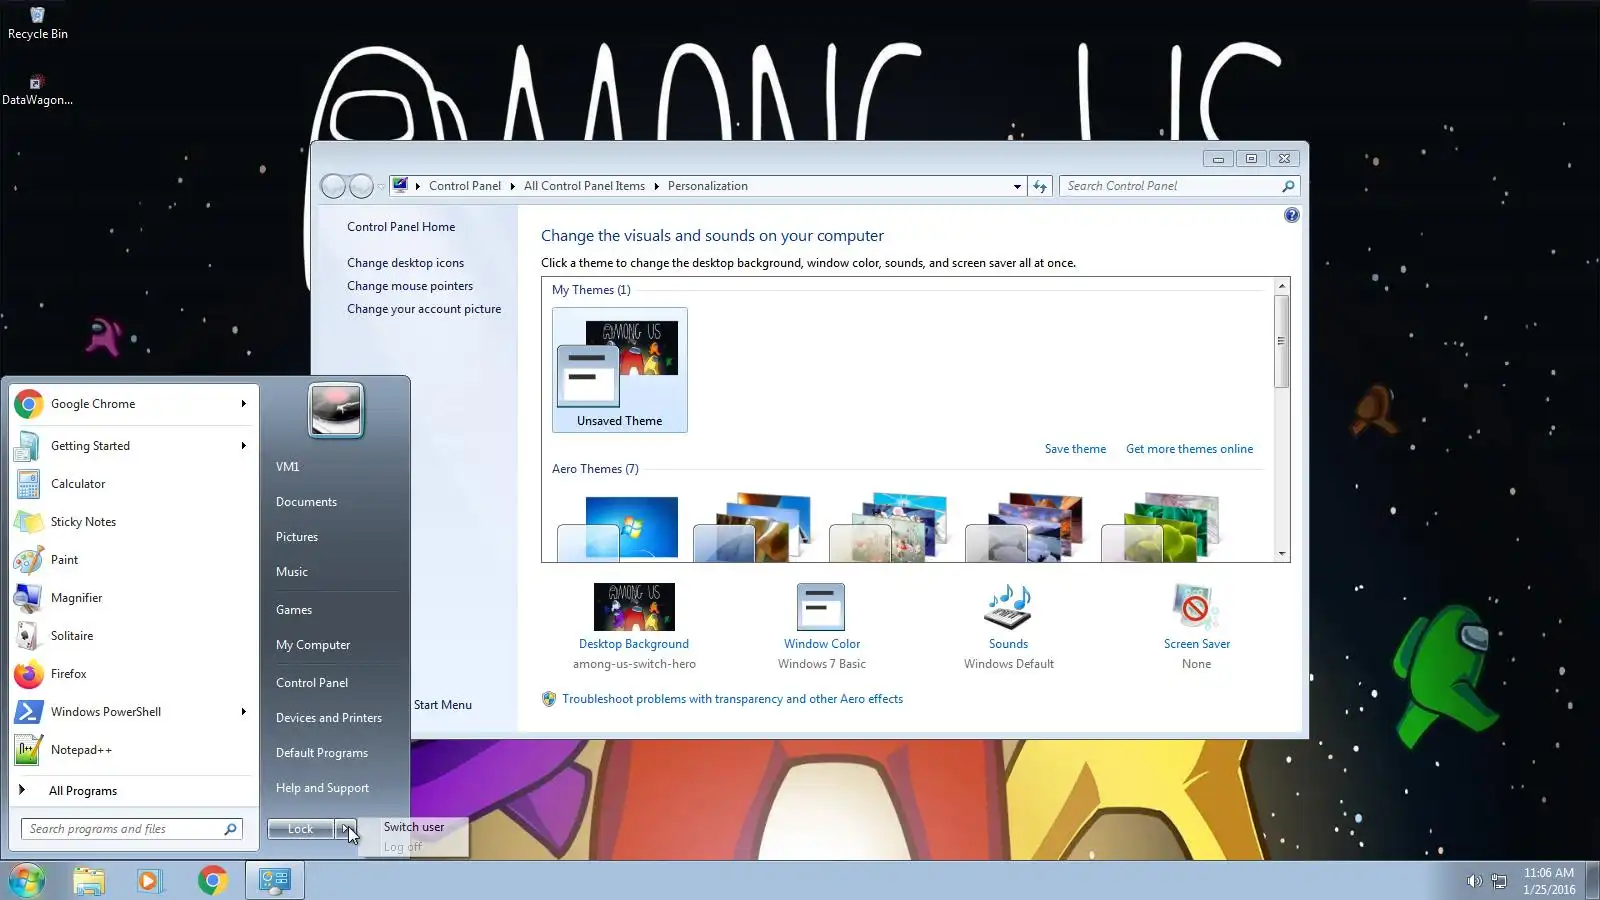Focus the Search Control Panel field

pyautogui.click(x=1180, y=186)
